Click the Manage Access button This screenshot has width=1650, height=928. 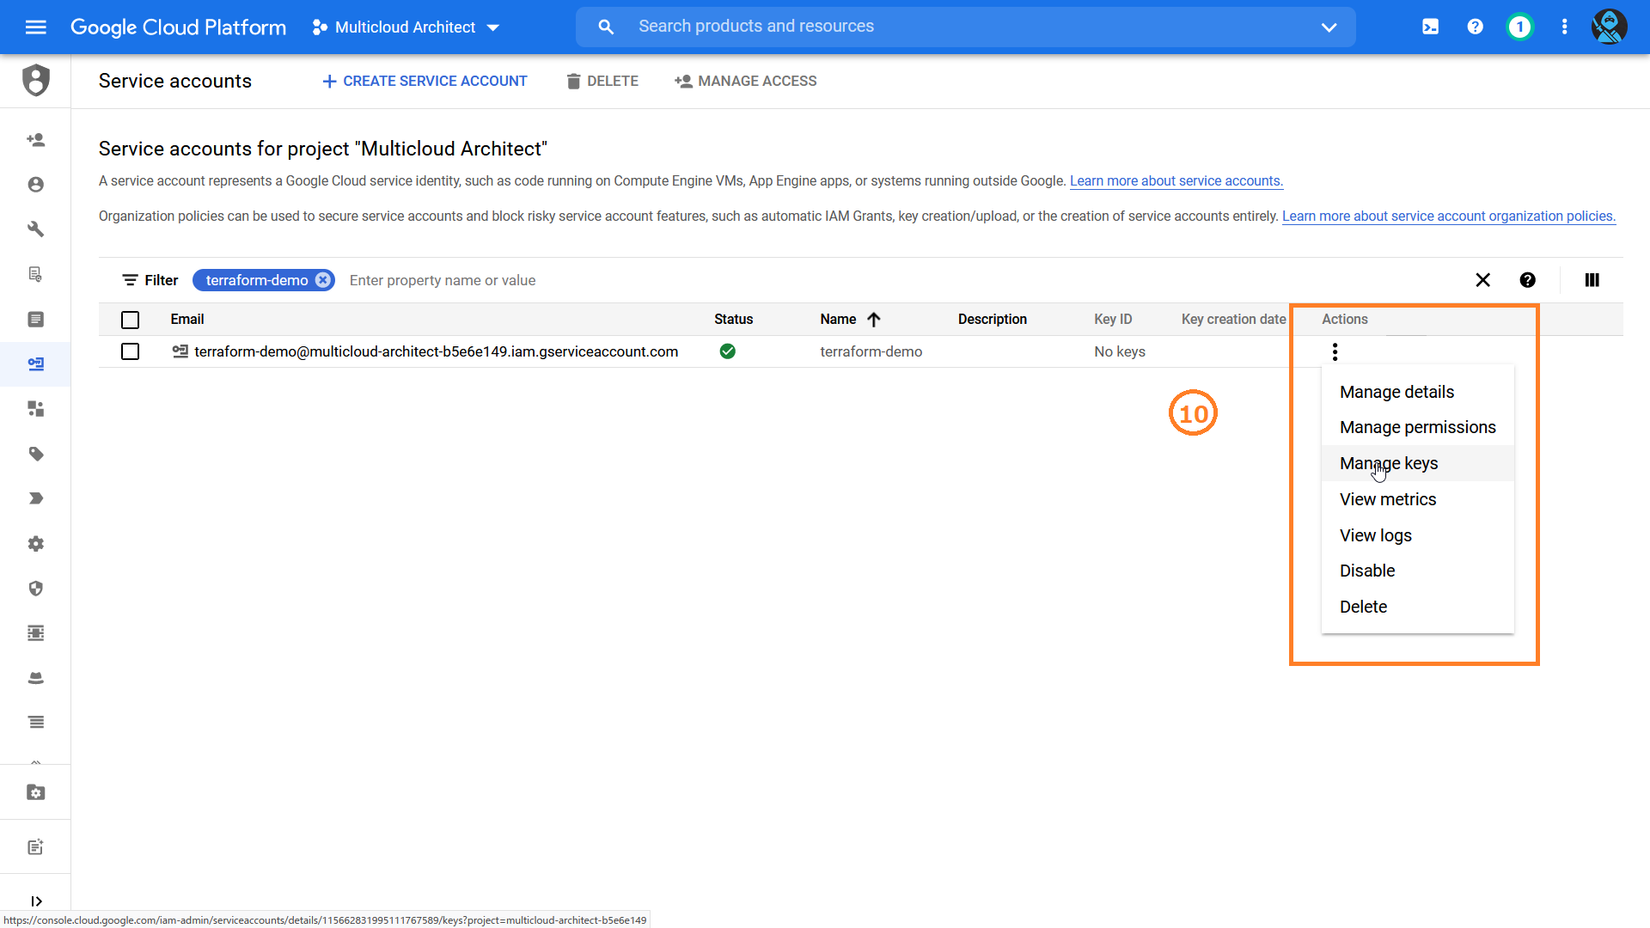(746, 81)
